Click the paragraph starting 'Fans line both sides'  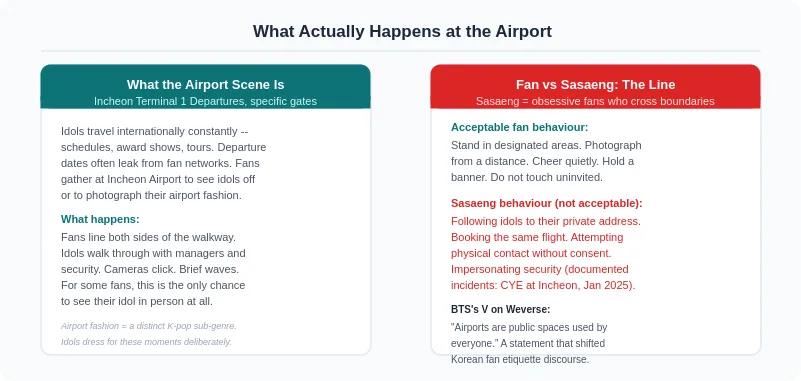[x=153, y=270]
